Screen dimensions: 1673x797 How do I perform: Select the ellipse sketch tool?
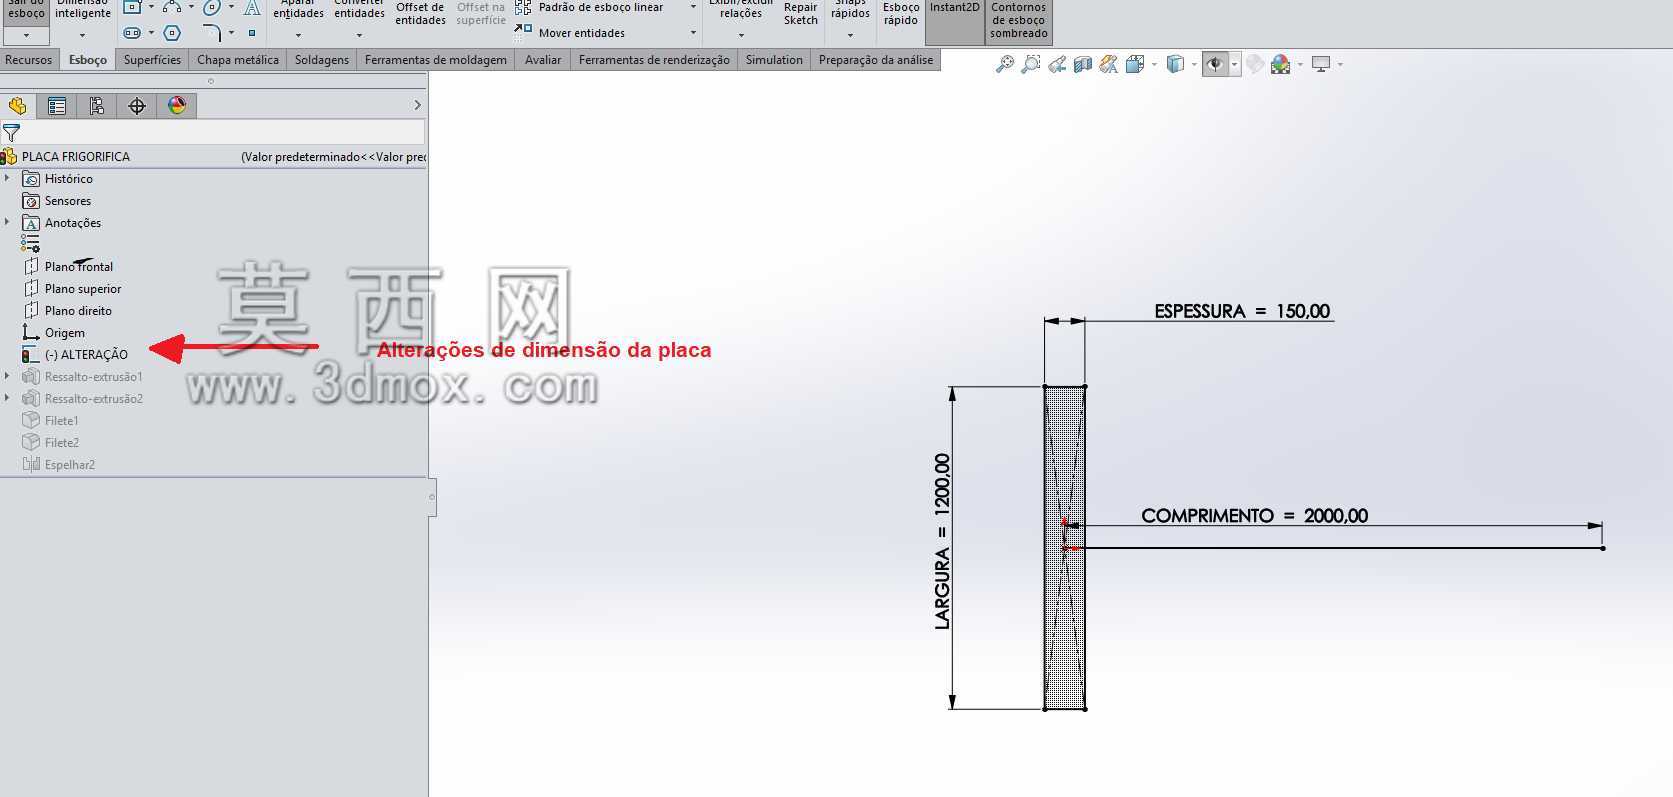click(x=212, y=6)
